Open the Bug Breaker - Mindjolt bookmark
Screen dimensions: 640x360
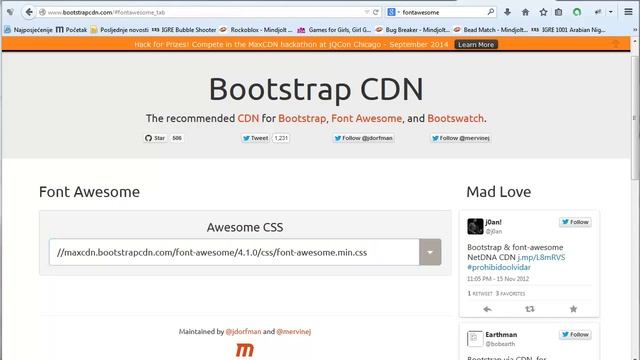point(413,30)
